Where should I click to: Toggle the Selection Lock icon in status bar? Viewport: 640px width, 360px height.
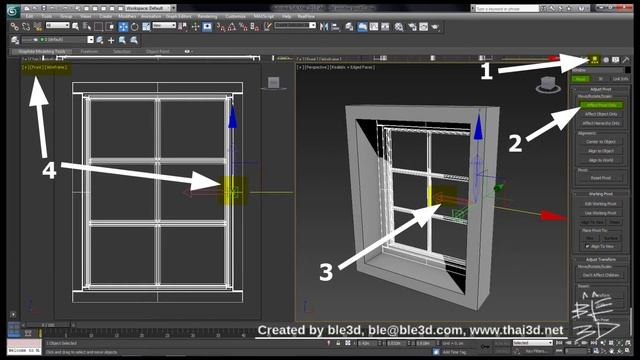(x=338, y=343)
